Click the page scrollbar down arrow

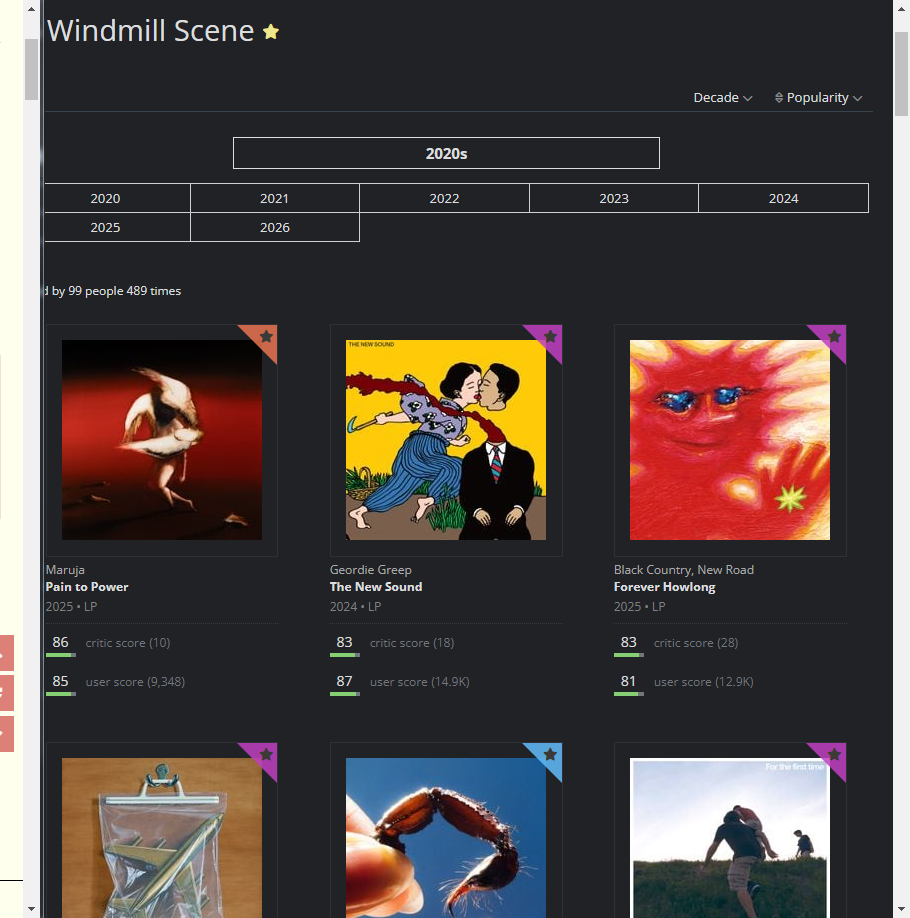click(902, 909)
